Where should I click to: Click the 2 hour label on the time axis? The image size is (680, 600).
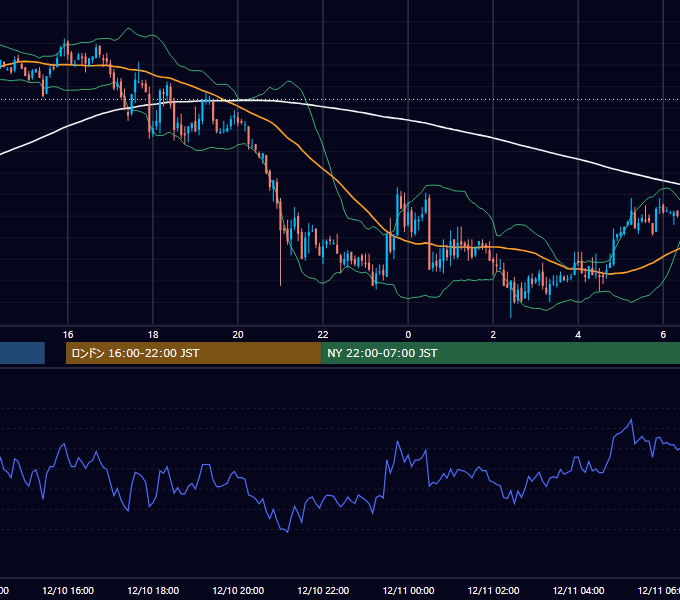493,335
